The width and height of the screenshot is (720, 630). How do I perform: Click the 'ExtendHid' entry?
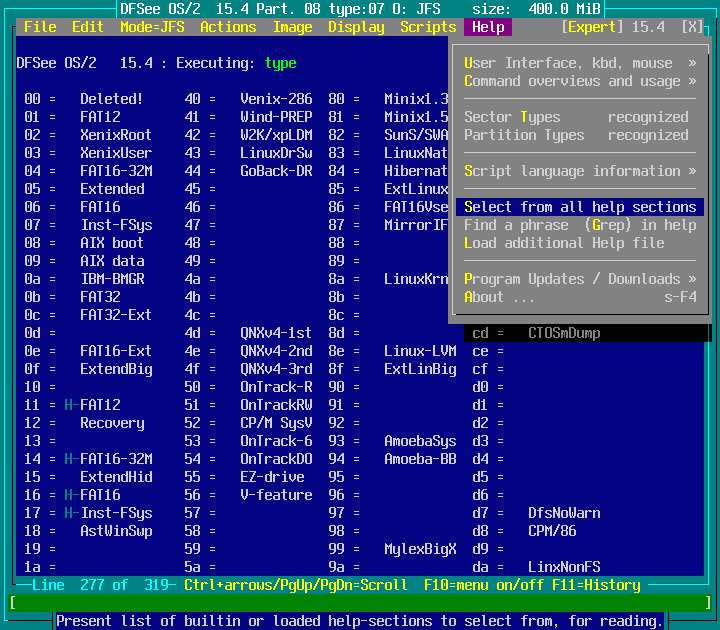click(116, 477)
